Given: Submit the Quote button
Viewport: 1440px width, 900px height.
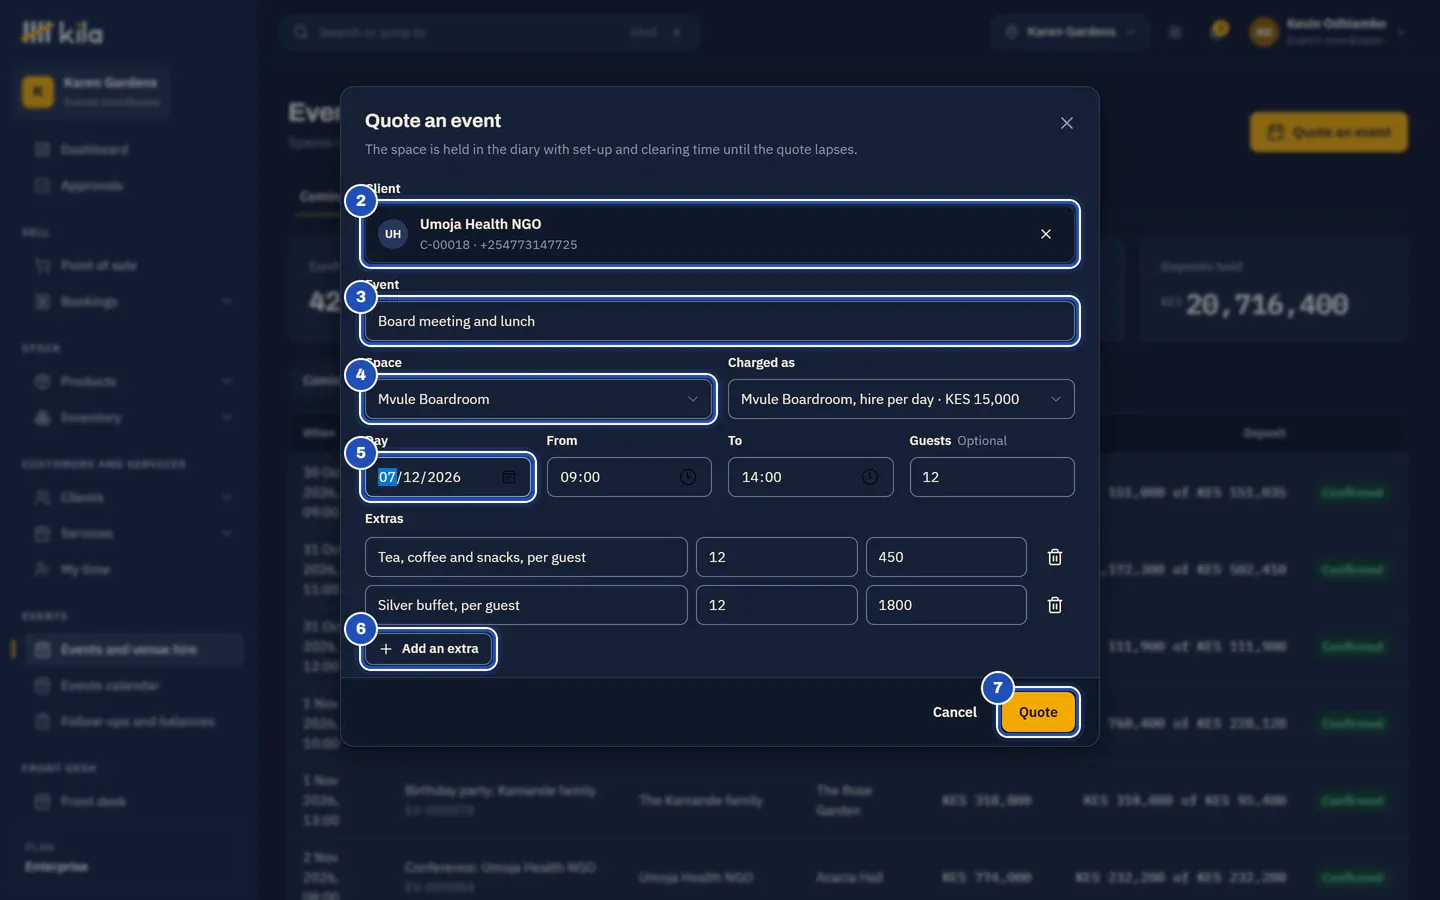Looking at the screenshot, I should point(1038,712).
